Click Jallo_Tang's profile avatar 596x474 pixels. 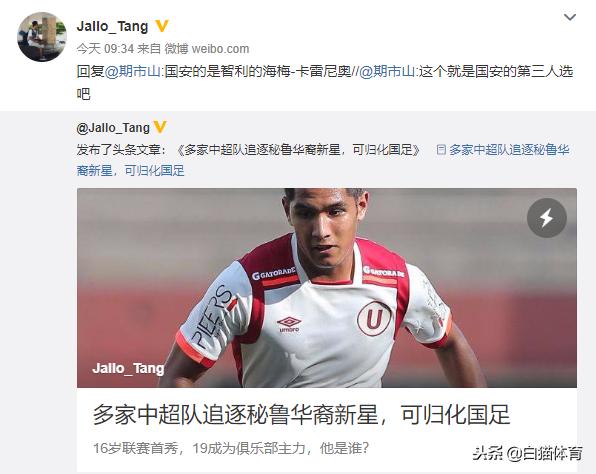[x=42, y=36]
